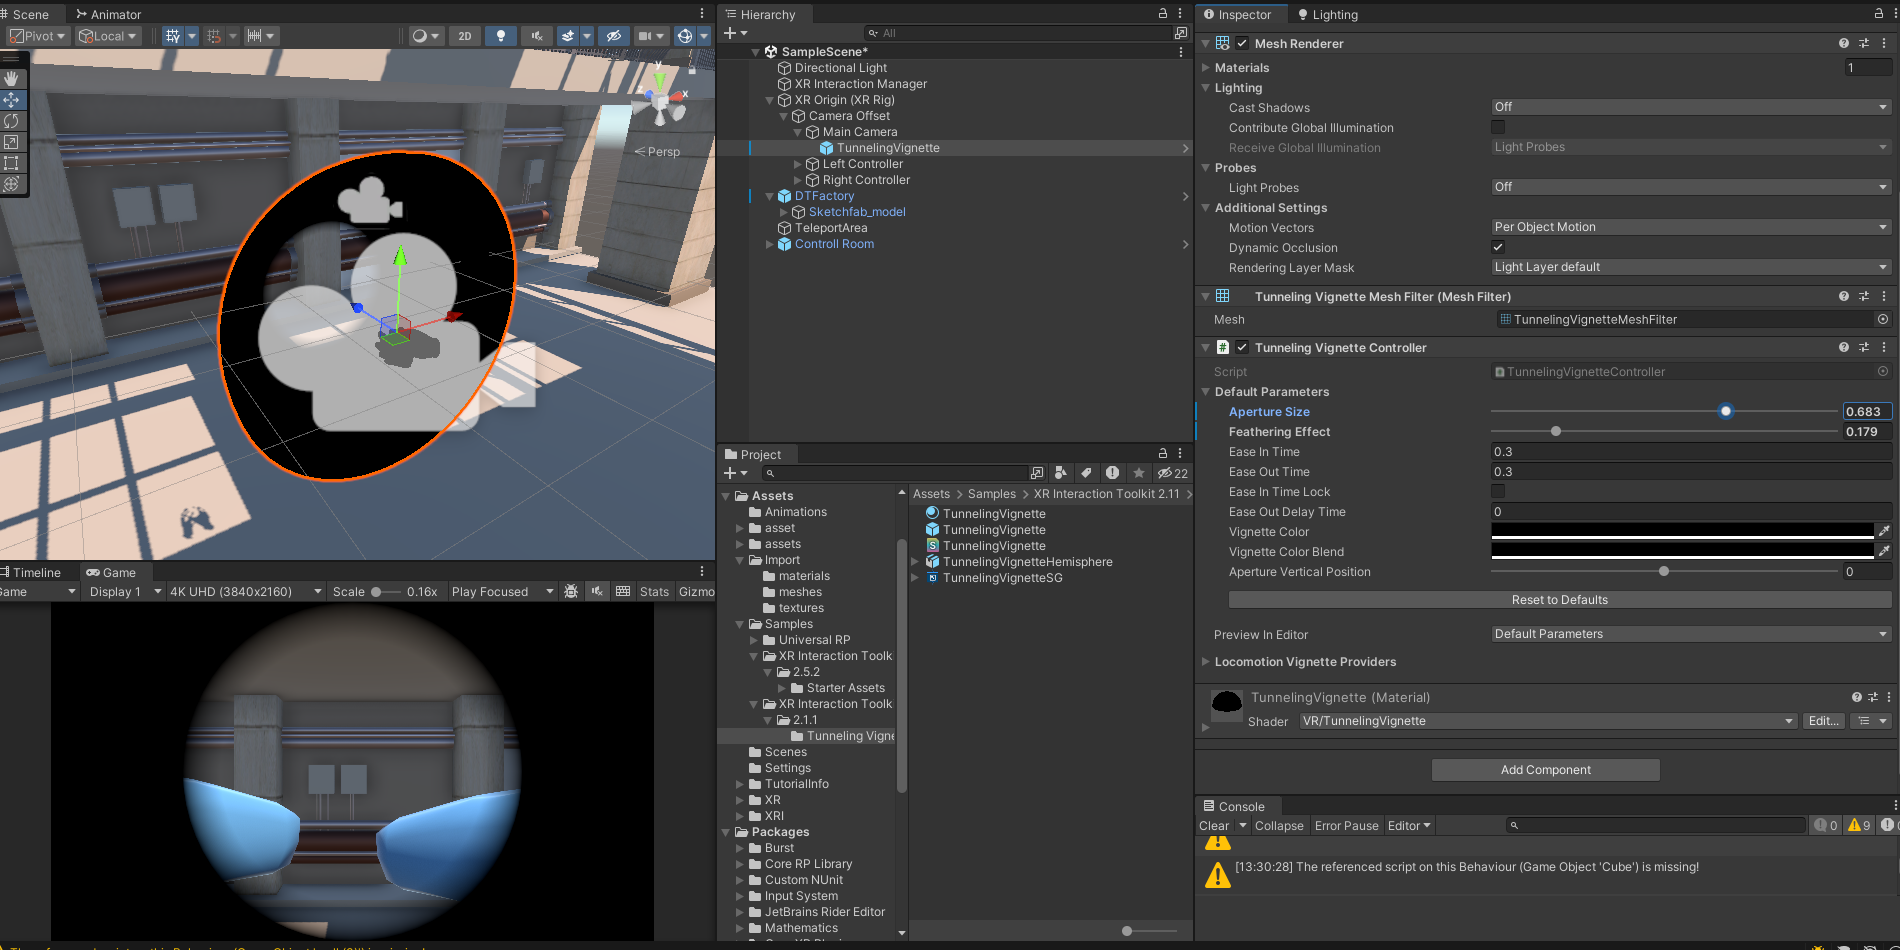Show Game view Stats
The width and height of the screenshot is (1900, 950).
tap(654, 591)
